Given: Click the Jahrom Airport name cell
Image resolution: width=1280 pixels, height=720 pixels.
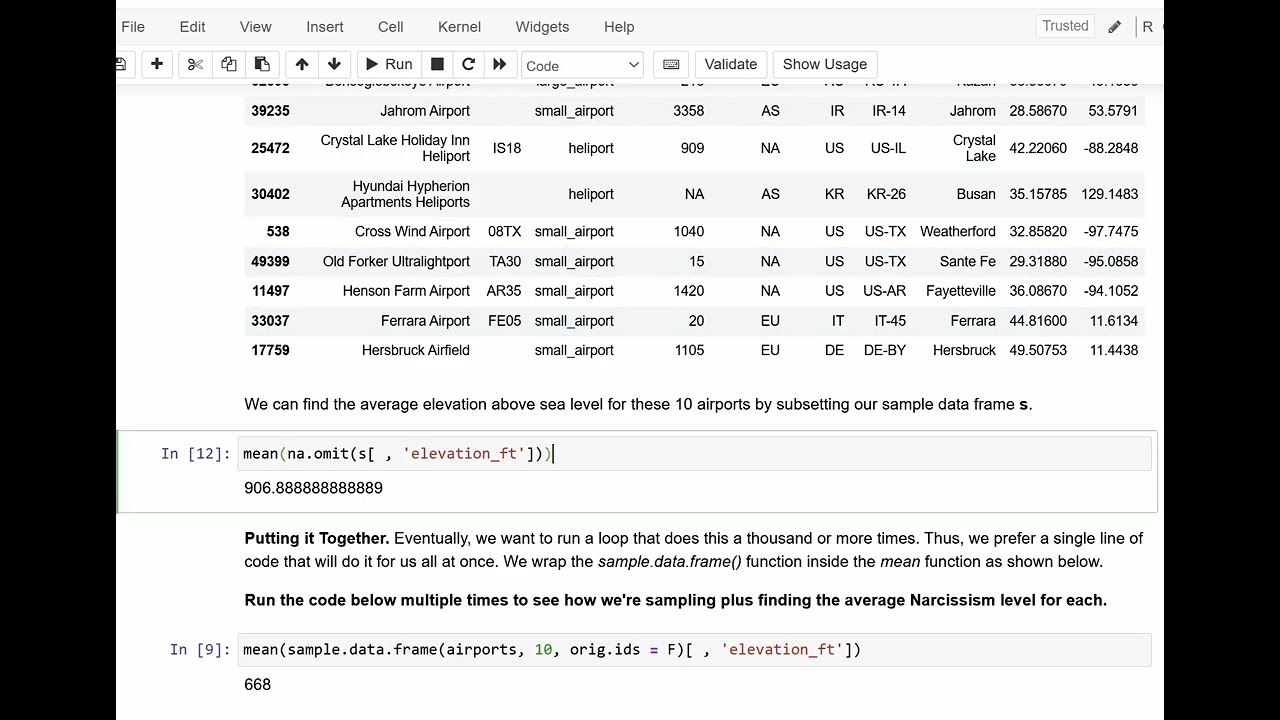Looking at the screenshot, I should click(x=425, y=111).
